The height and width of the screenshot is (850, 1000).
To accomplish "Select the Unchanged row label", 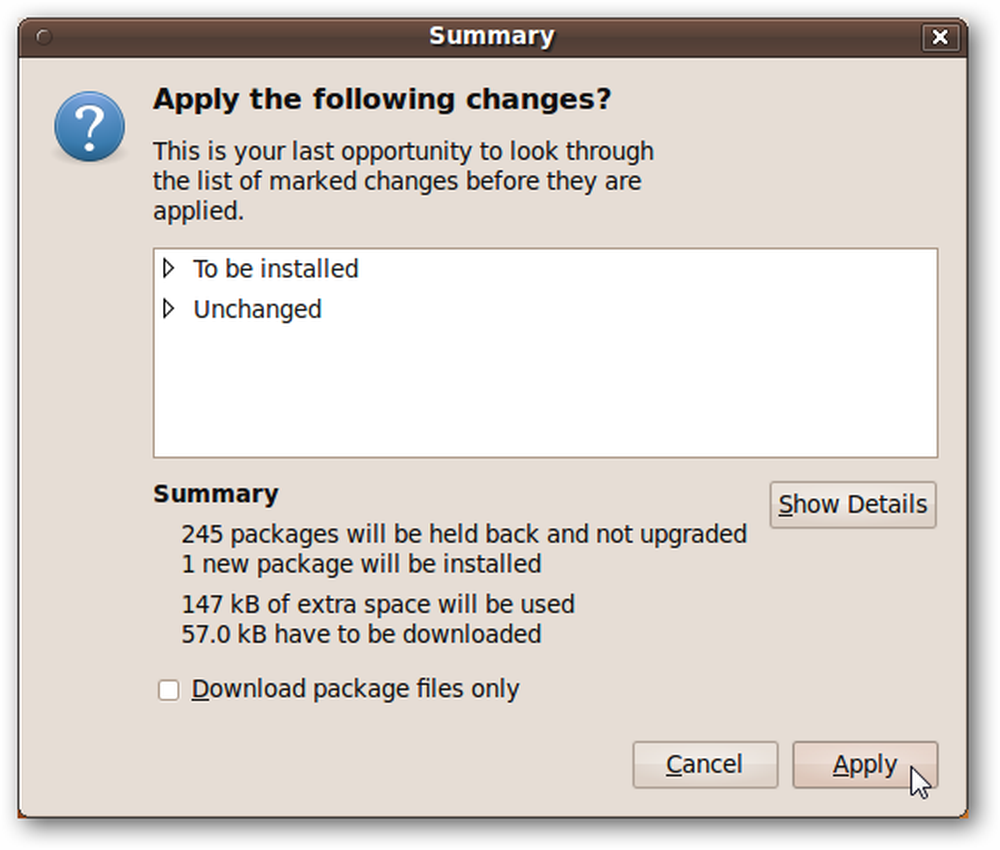I will point(257,309).
